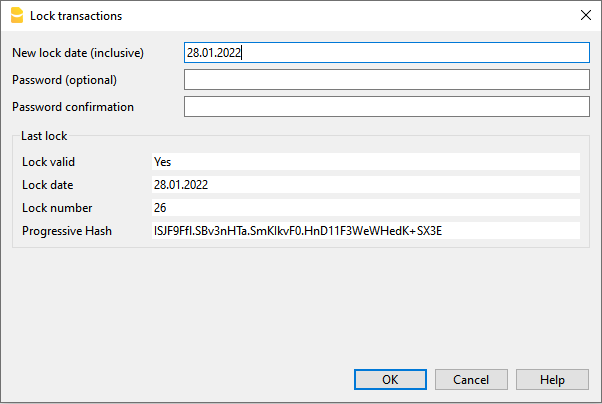Screen dimensions: 602x404
Task: Open Help for this dialog
Action: point(552,380)
